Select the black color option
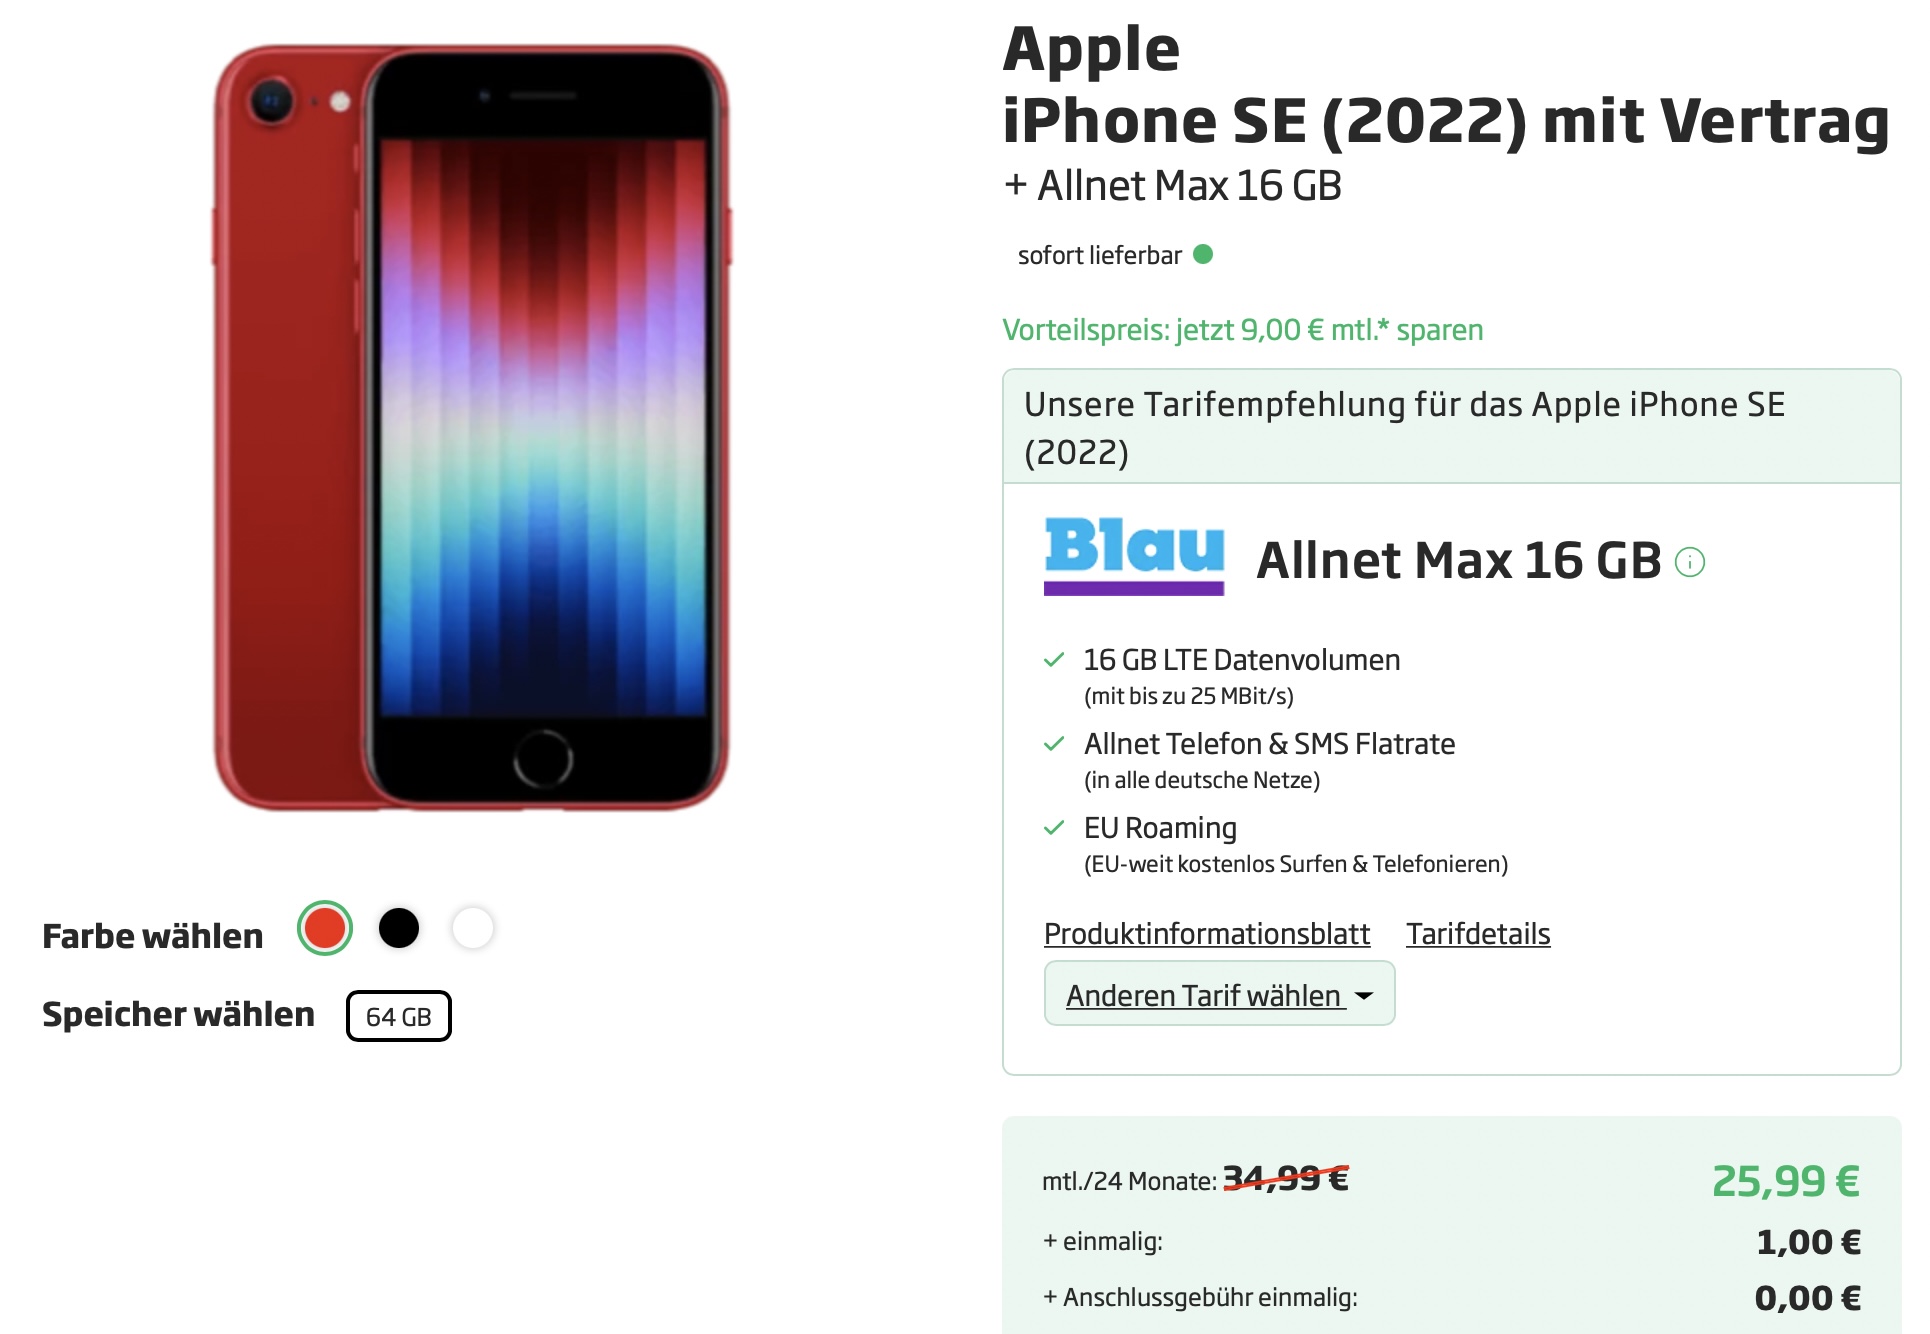The width and height of the screenshot is (1930, 1334). coord(399,928)
